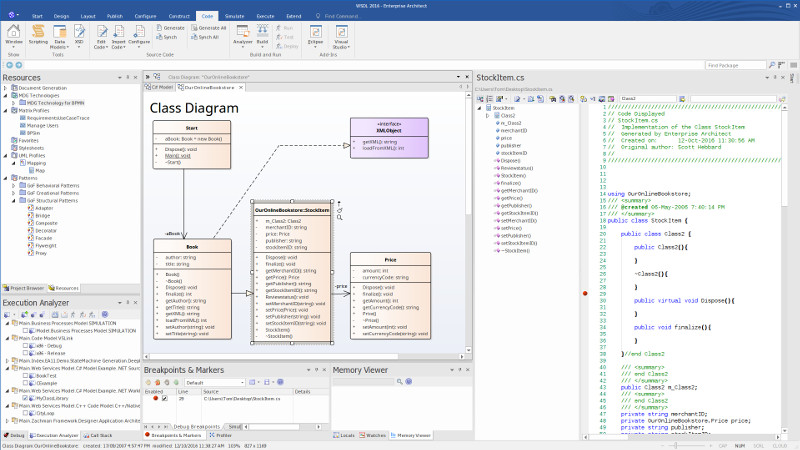Image resolution: width=800 pixels, height=450 pixels.
Task: Open the Visual Studio add-in icon
Action: click(341, 37)
